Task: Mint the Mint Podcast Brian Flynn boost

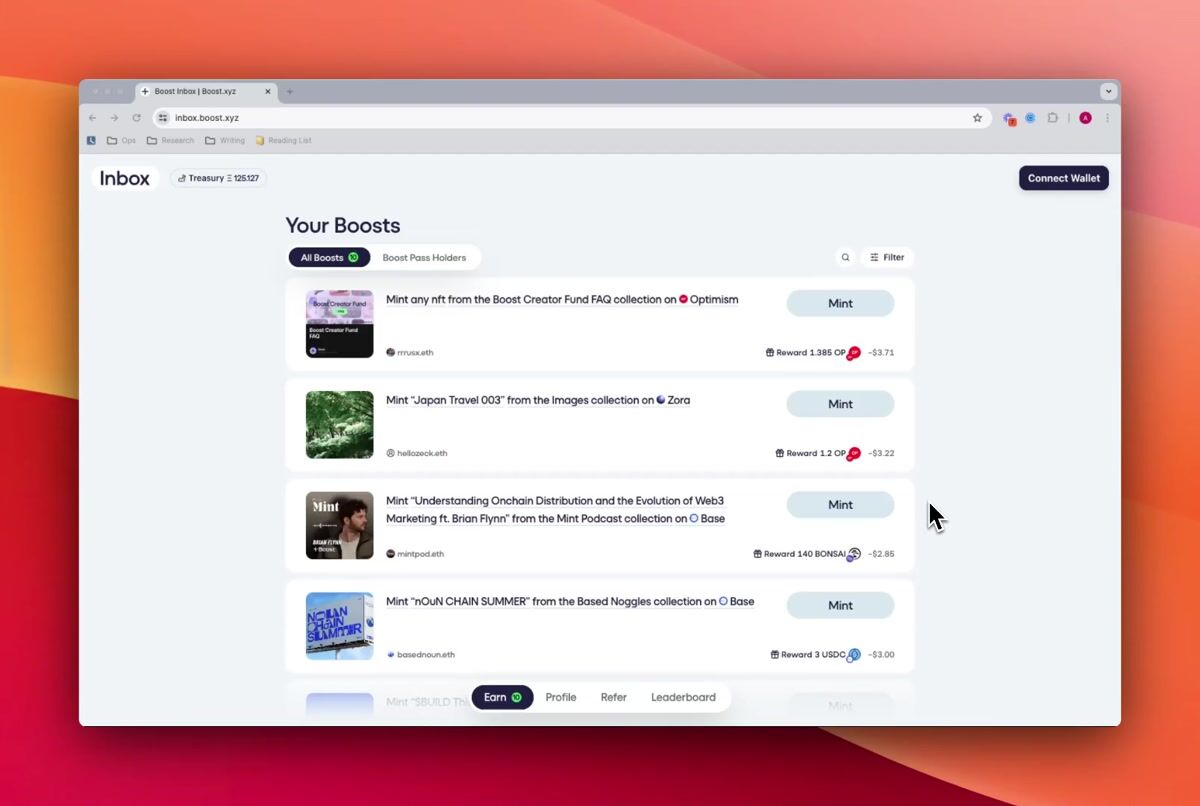Action: (840, 505)
